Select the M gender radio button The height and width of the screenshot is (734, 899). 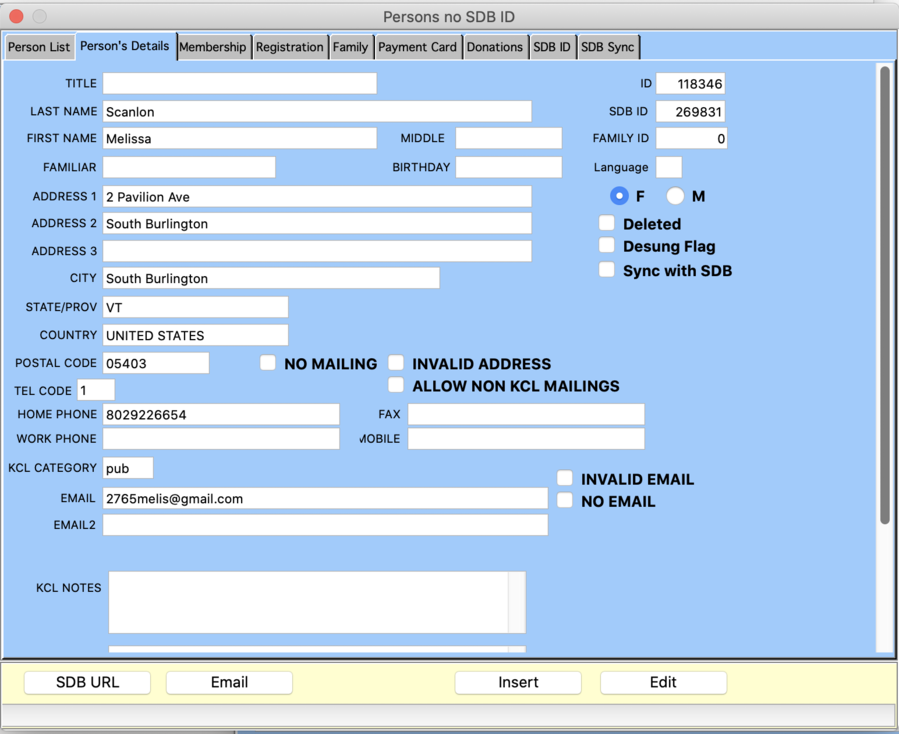pyautogui.click(x=676, y=196)
